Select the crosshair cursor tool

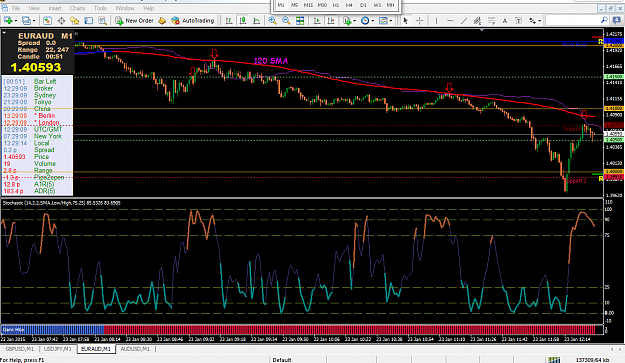[420, 21]
